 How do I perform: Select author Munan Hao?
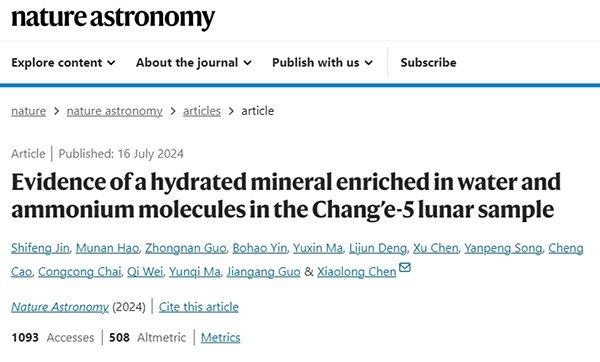(107, 248)
